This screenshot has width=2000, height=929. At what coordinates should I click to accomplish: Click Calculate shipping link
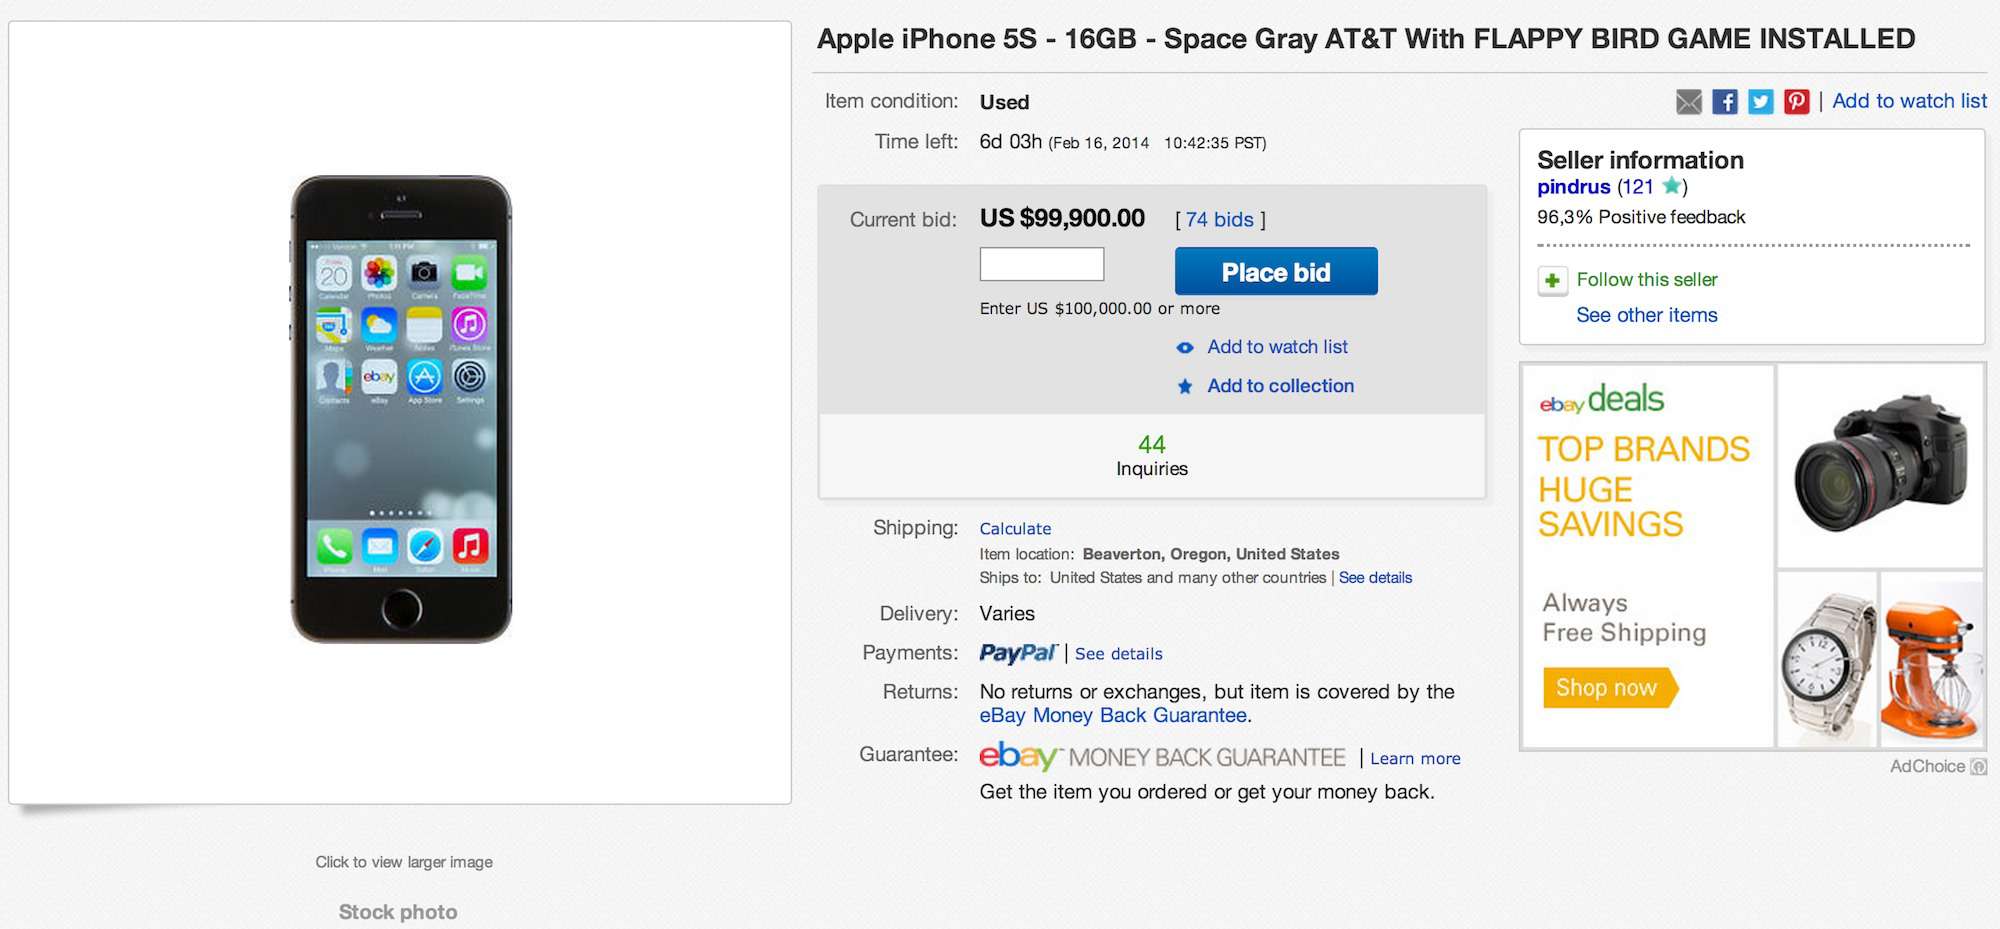[x=1015, y=529]
